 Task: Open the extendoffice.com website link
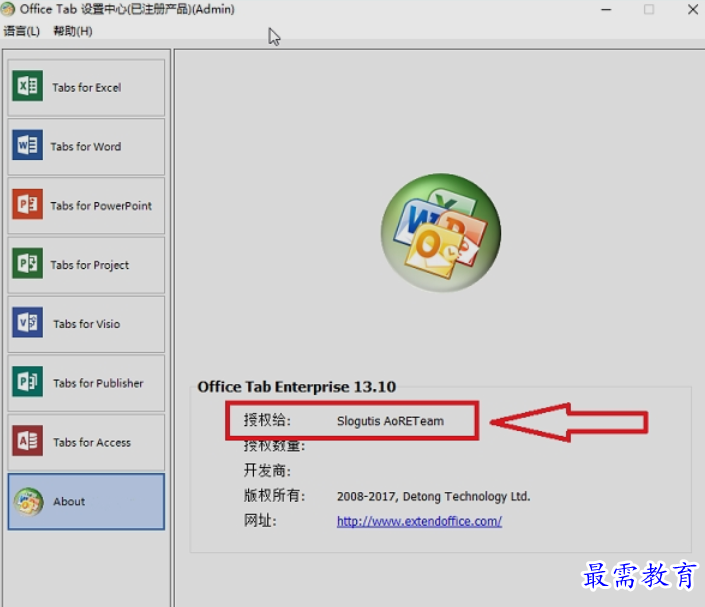[x=419, y=522]
